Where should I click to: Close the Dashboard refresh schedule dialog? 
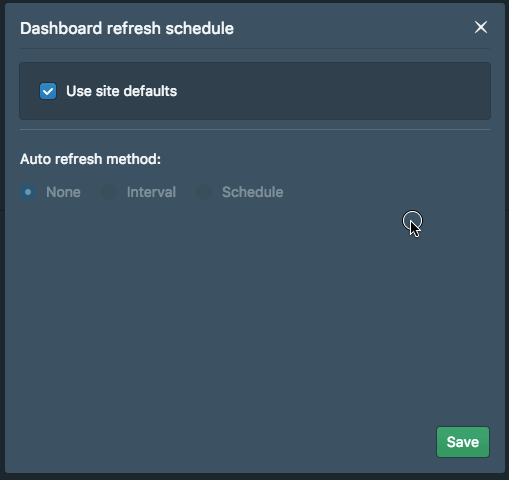click(x=481, y=27)
